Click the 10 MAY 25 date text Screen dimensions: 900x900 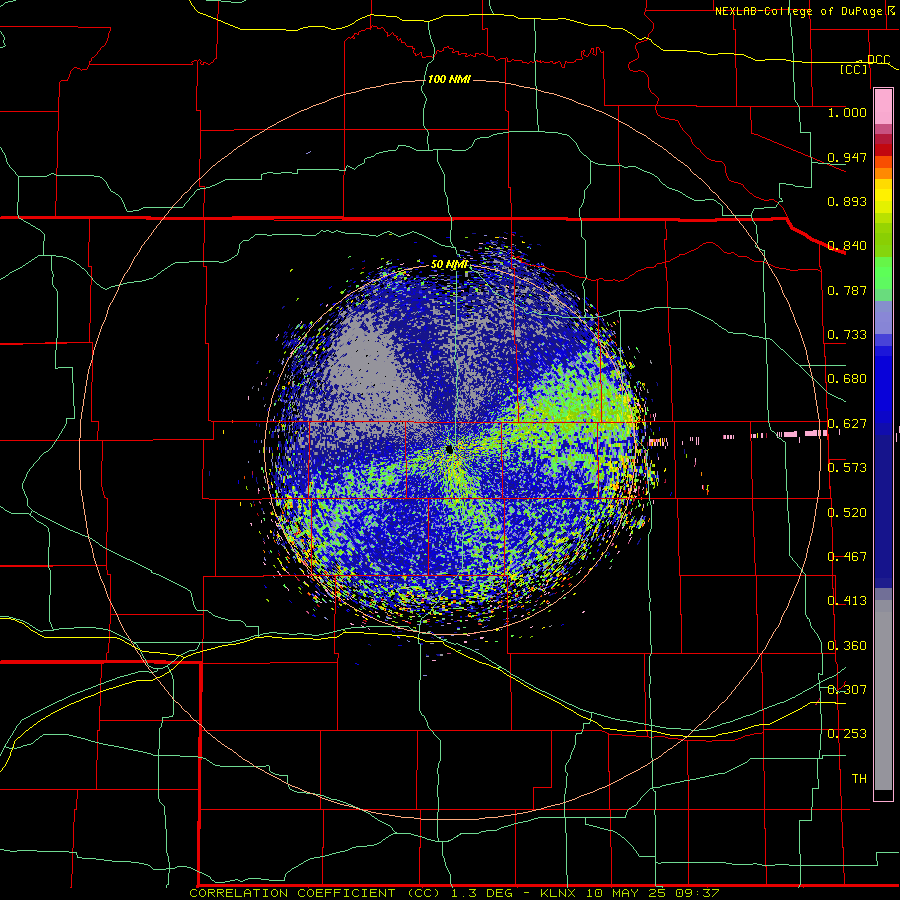pos(628,893)
